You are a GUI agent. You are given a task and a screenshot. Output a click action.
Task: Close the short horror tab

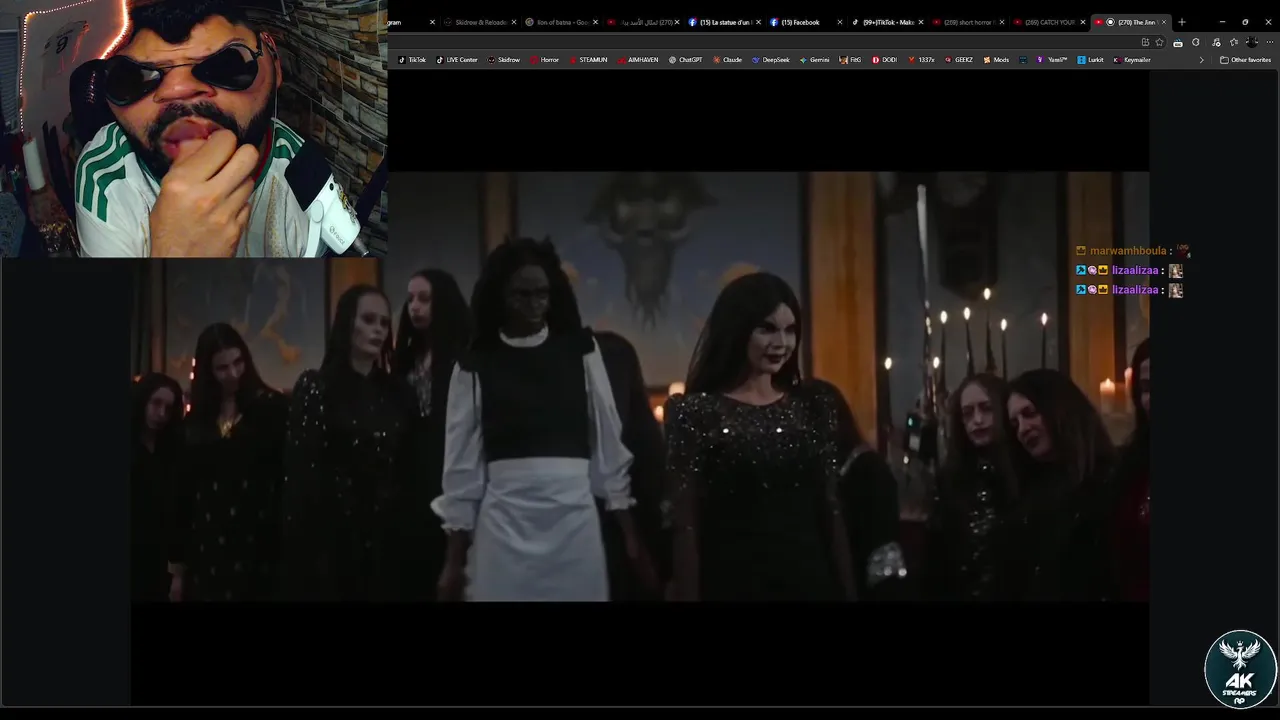(x=1001, y=22)
